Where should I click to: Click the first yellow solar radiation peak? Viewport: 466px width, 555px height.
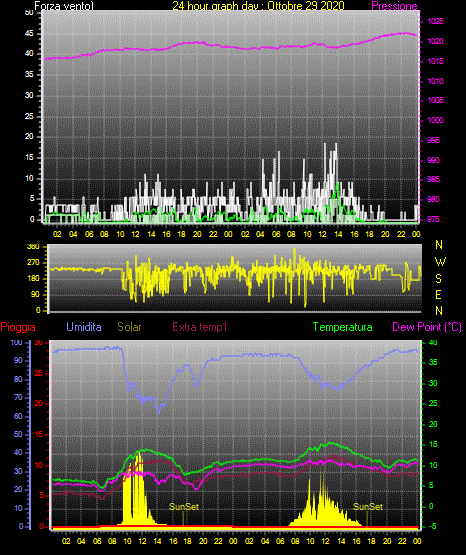[x=139, y=454]
